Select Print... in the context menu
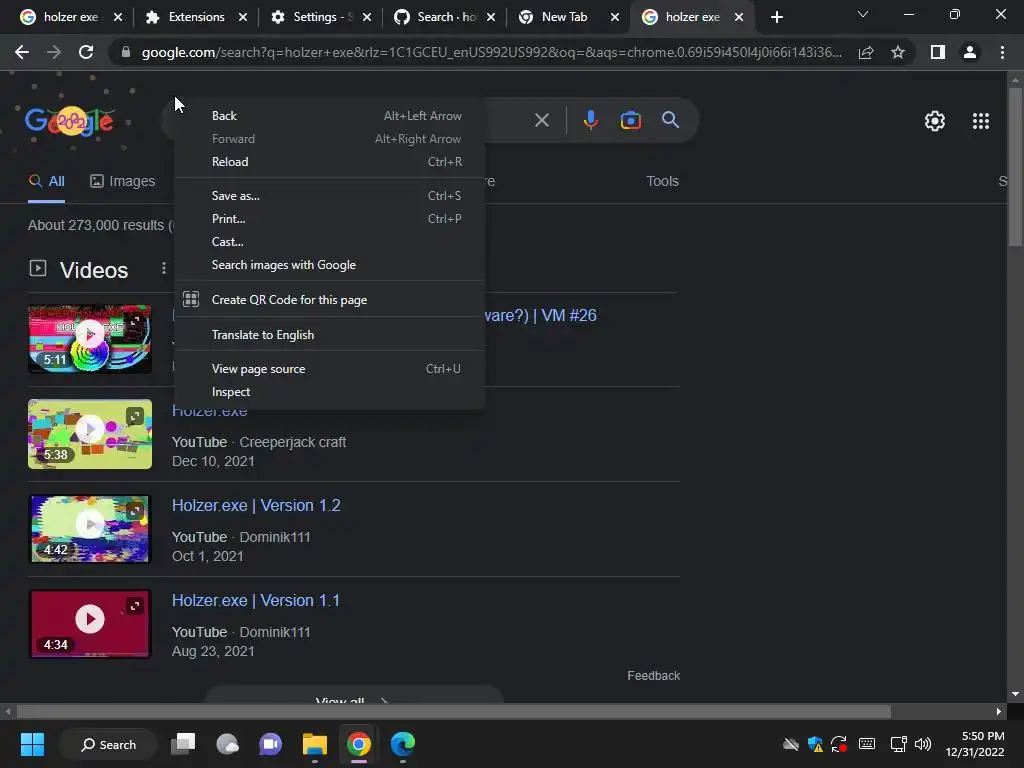The height and width of the screenshot is (768, 1024). click(x=329, y=218)
